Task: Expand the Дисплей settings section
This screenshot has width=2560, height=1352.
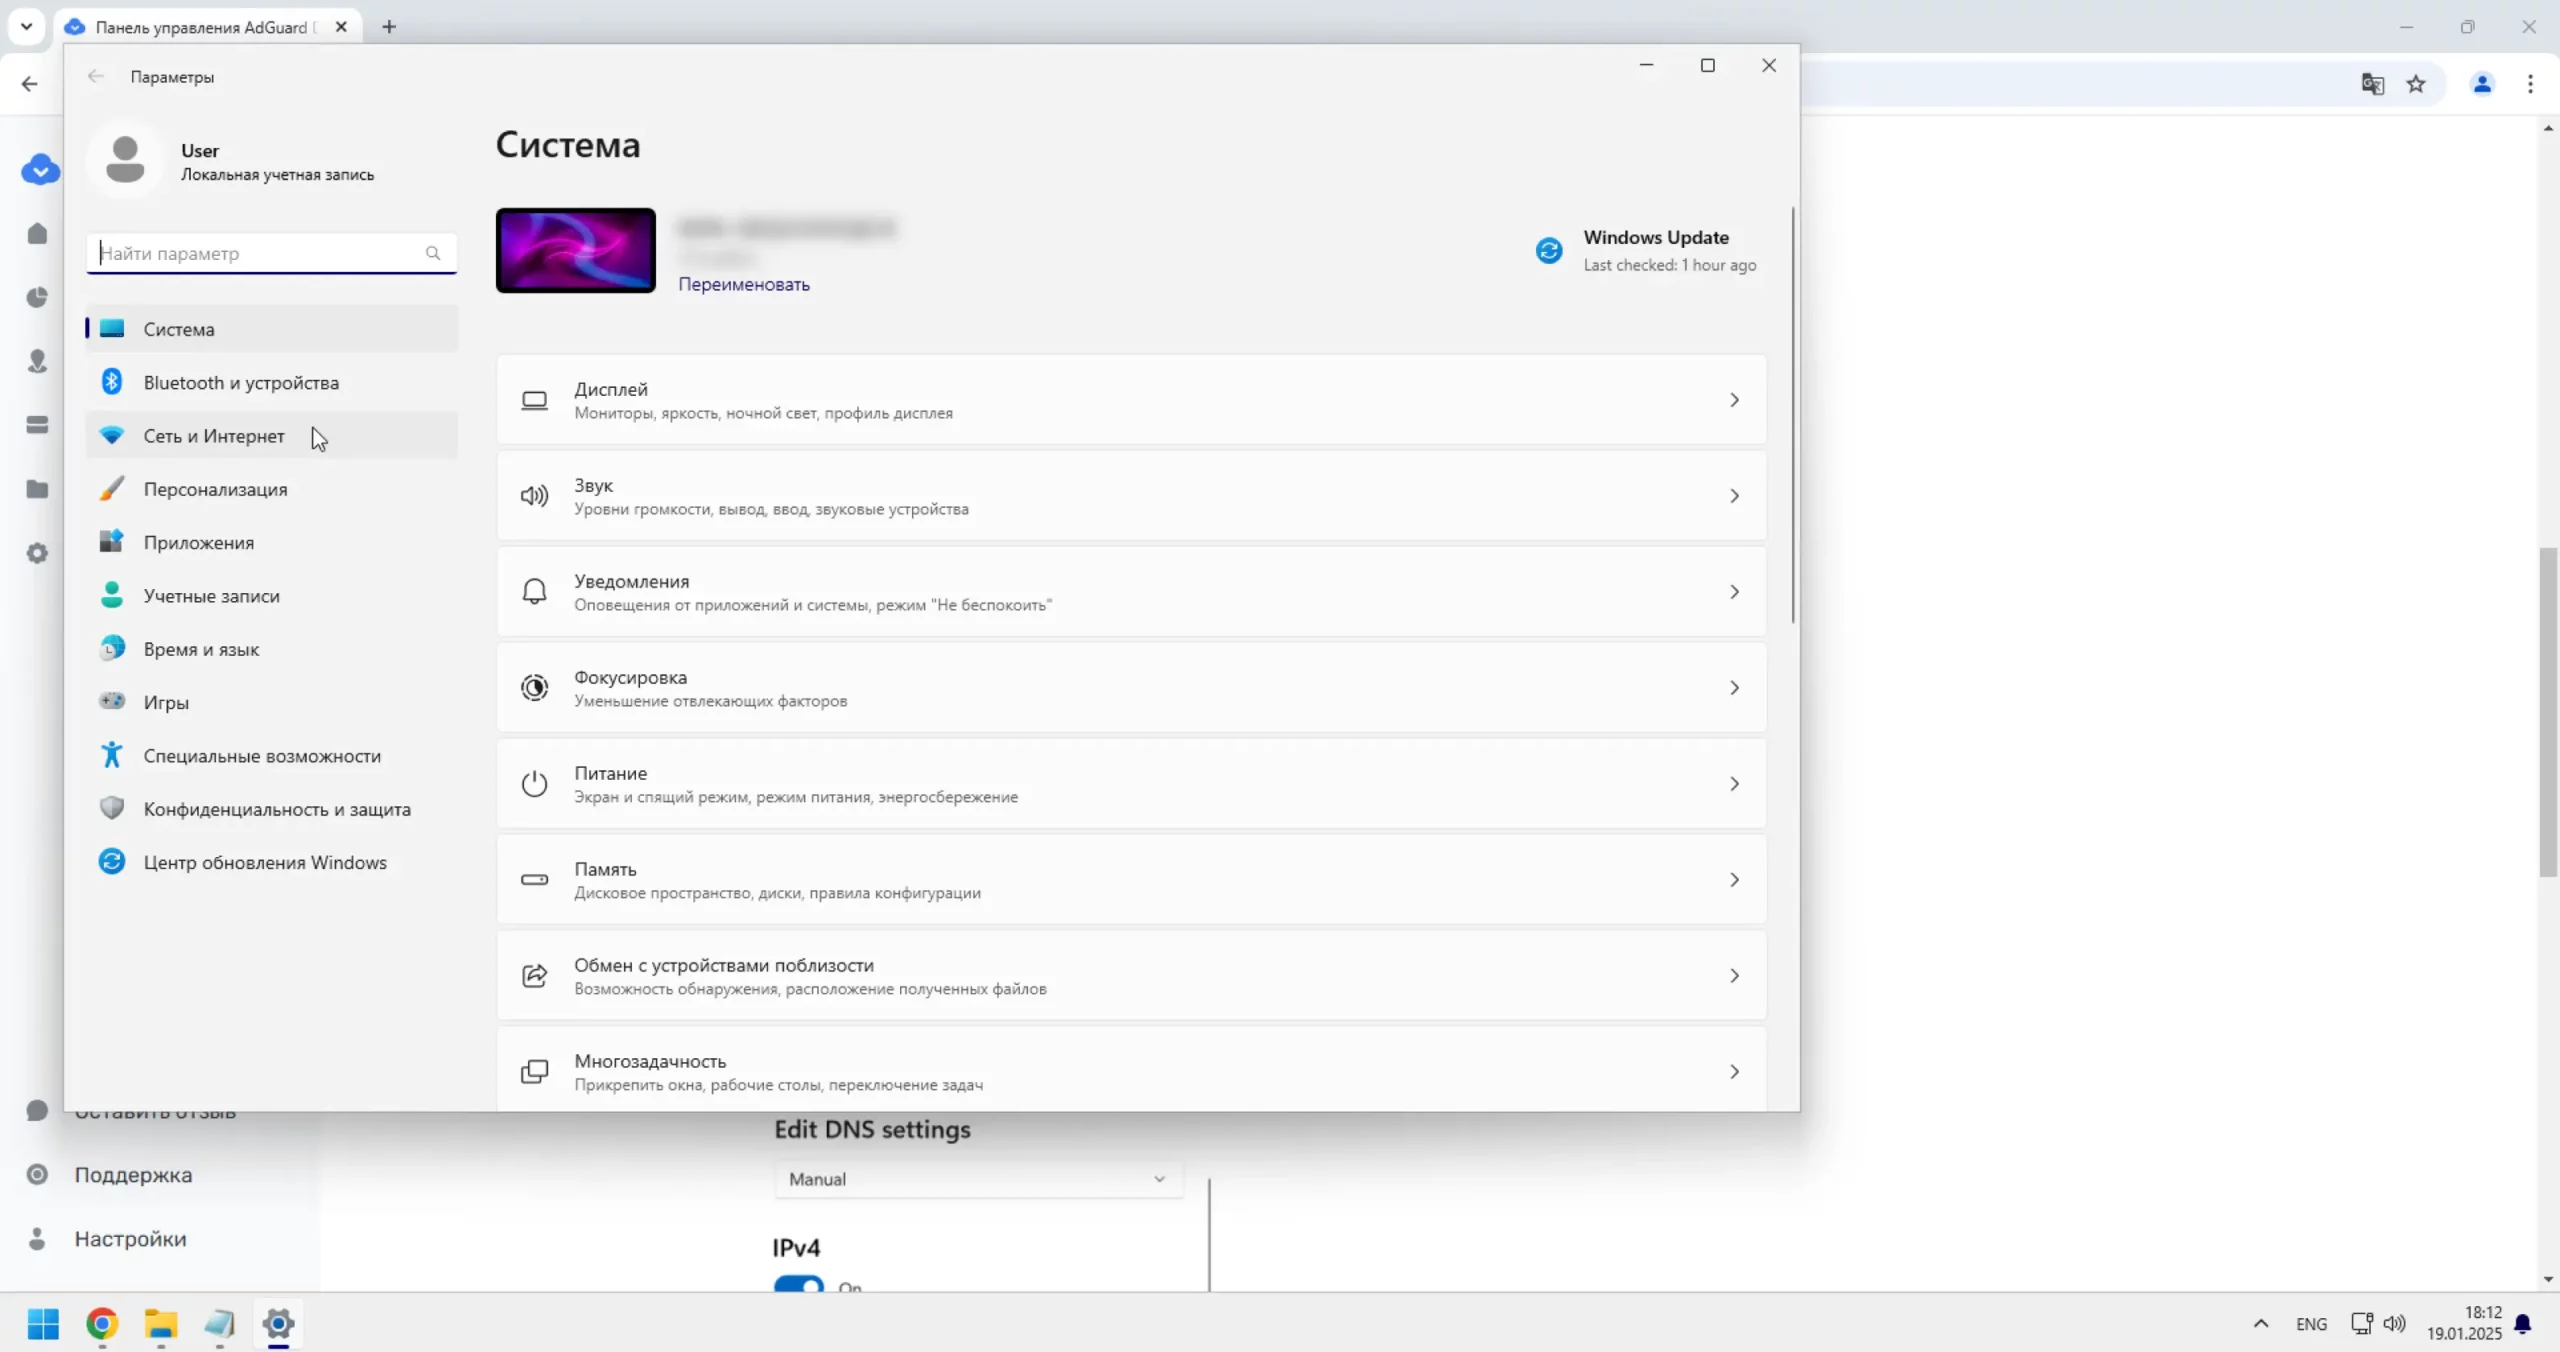Action: pyautogui.click(x=1130, y=400)
